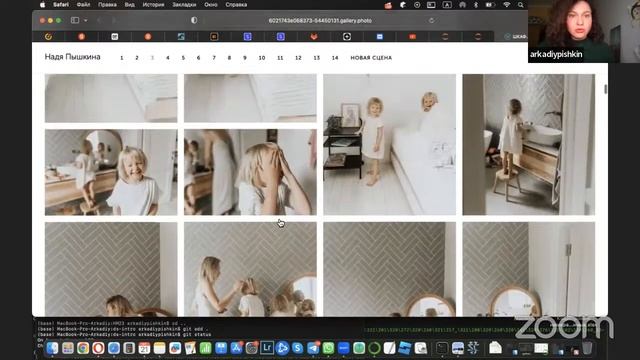The height and width of the screenshot is (360, 640).
Task: Launch Google Chrome from the Dock
Action: coord(83,348)
